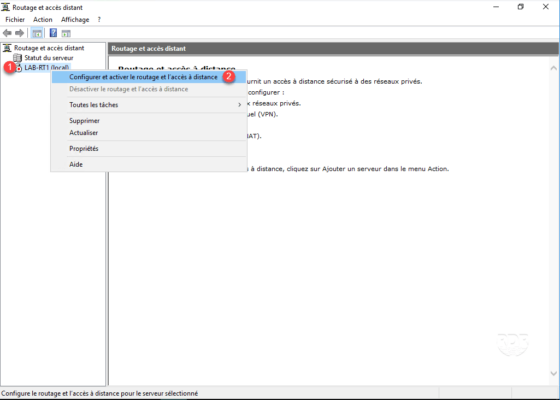560x400 pixels.
Task: Restore down the window
Action: tap(521, 7)
